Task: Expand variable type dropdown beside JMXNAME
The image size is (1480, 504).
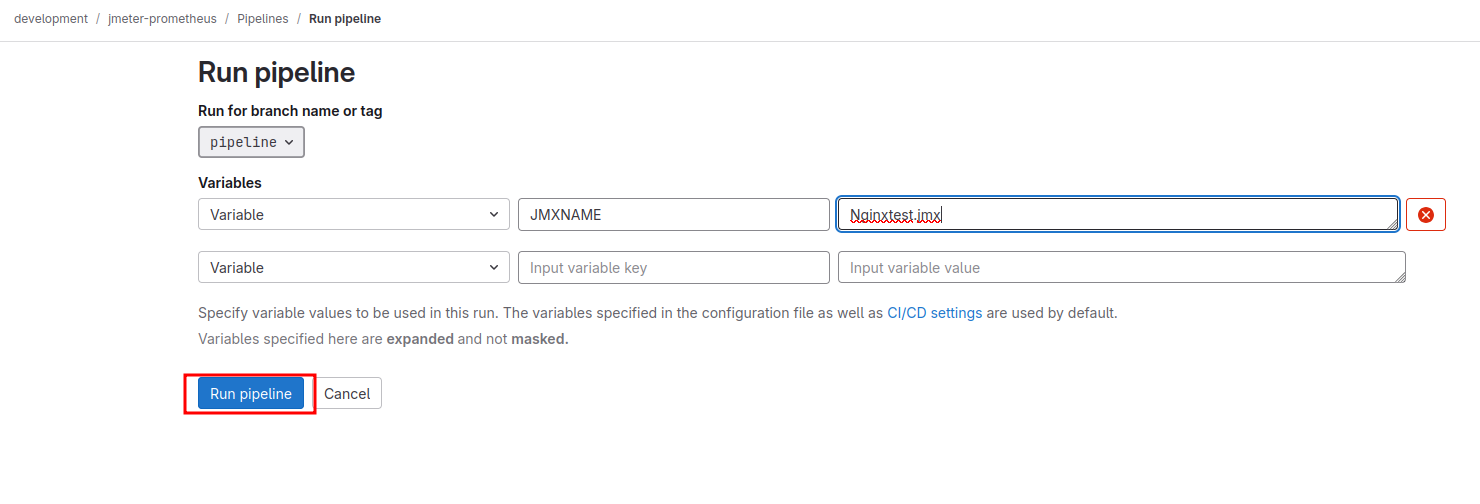Action: pos(354,214)
